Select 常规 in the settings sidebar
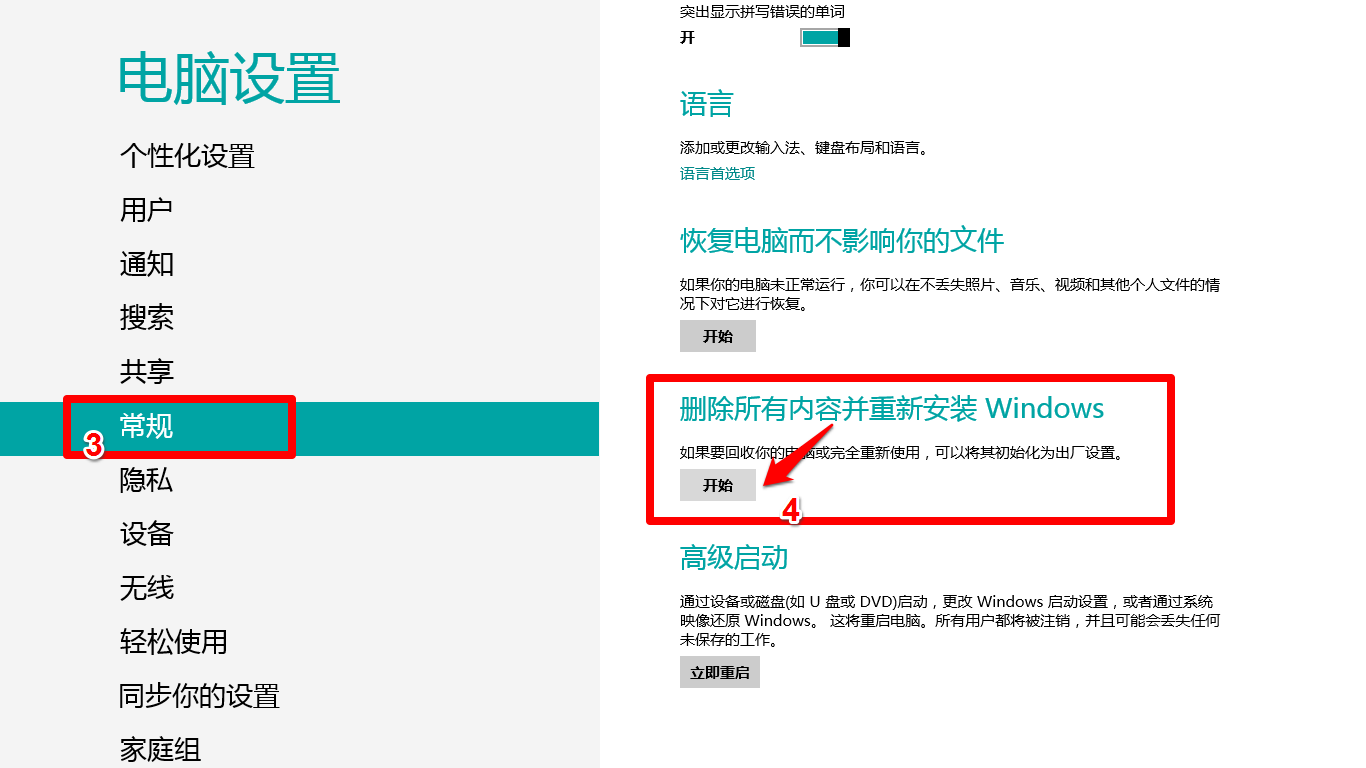1366x768 pixels. pyautogui.click(x=148, y=425)
